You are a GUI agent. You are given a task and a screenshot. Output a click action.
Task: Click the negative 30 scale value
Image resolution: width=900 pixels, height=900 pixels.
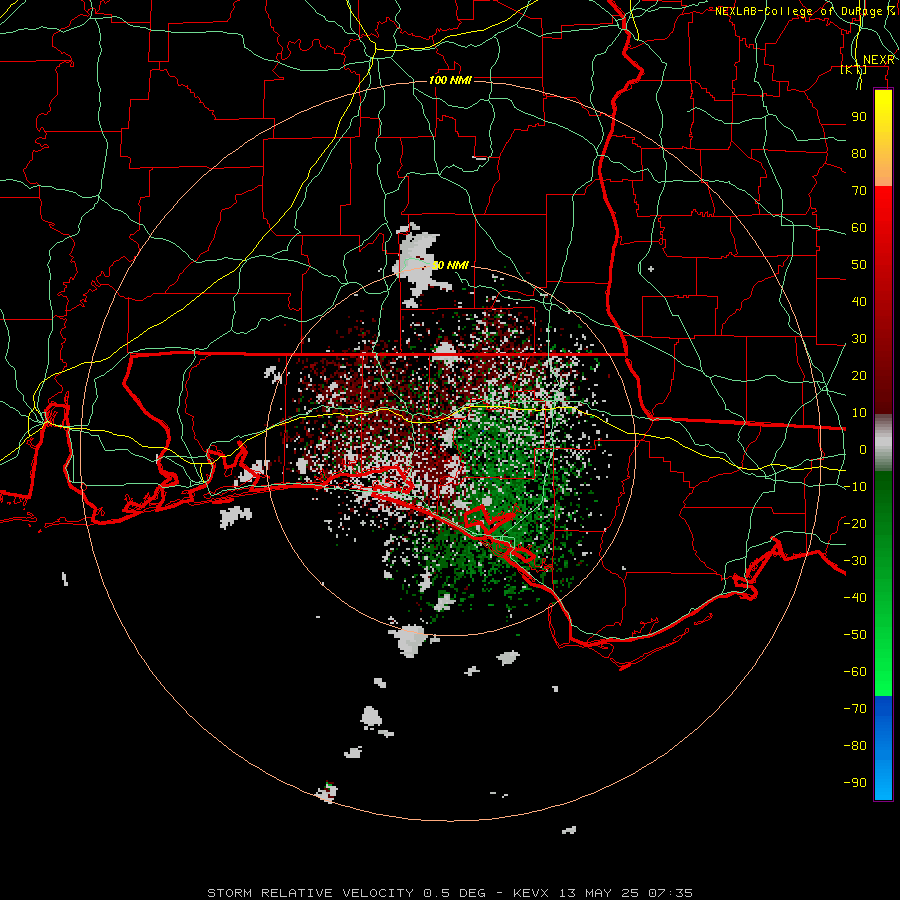[855, 561]
